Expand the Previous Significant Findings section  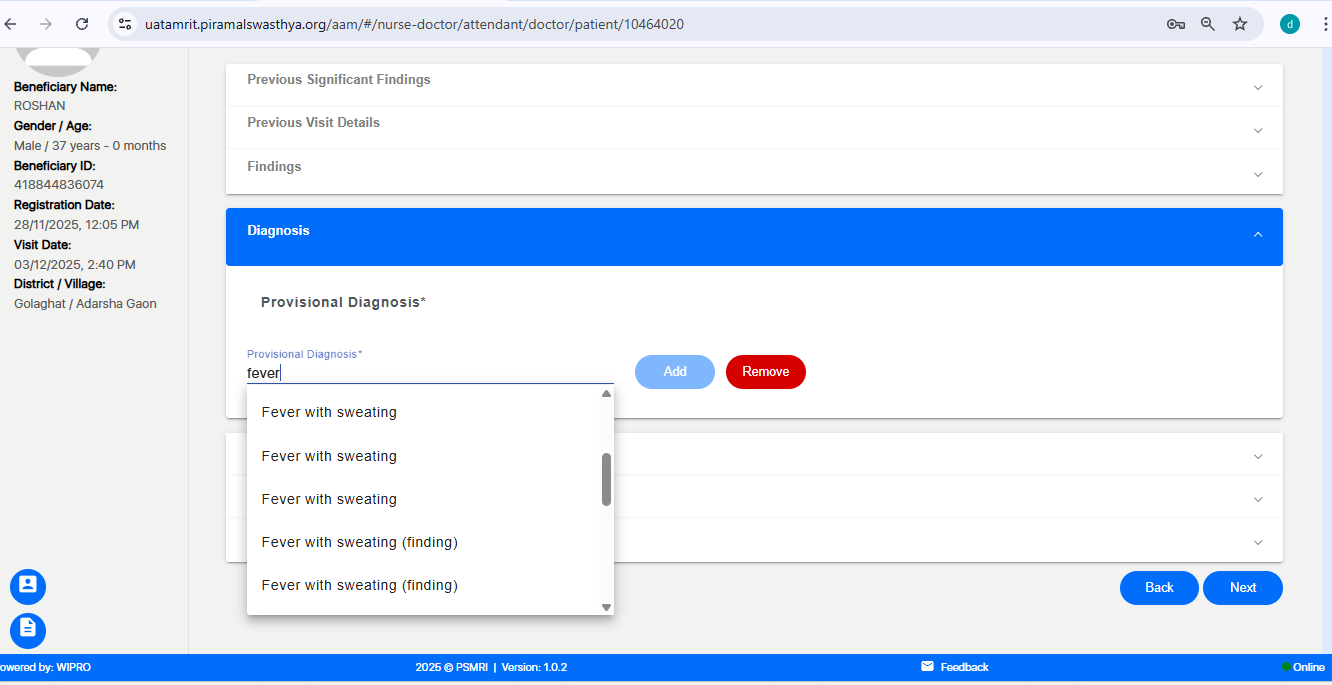point(754,81)
